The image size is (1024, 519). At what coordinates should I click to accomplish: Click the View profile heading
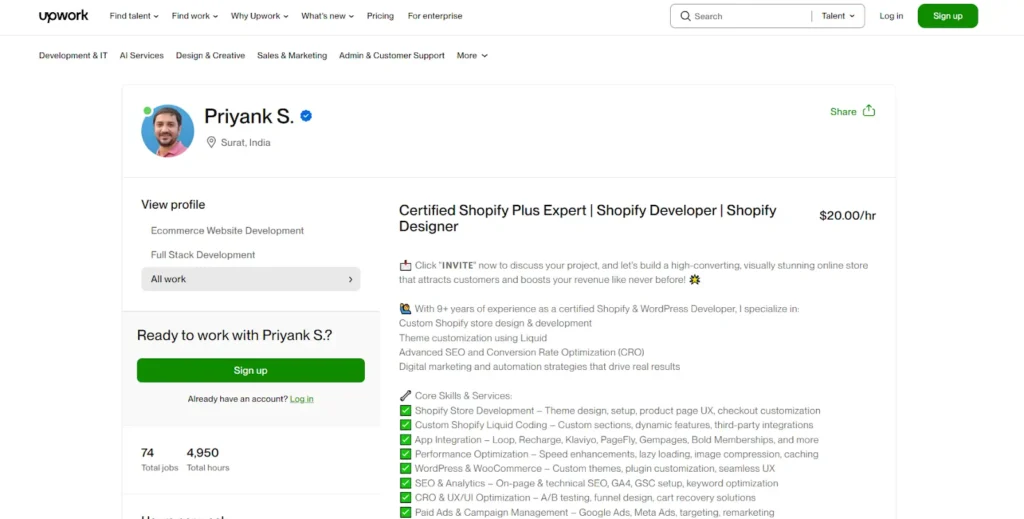(173, 204)
